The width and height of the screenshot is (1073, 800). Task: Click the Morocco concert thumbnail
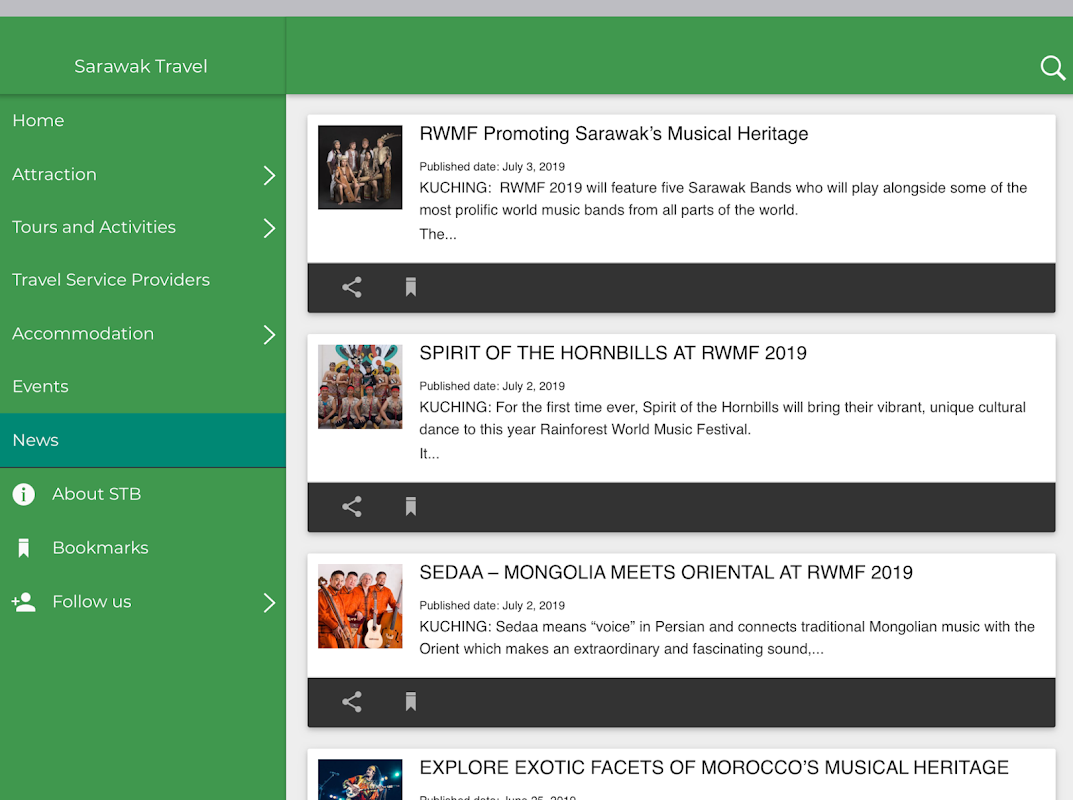pyautogui.click(x=360, y=779)
